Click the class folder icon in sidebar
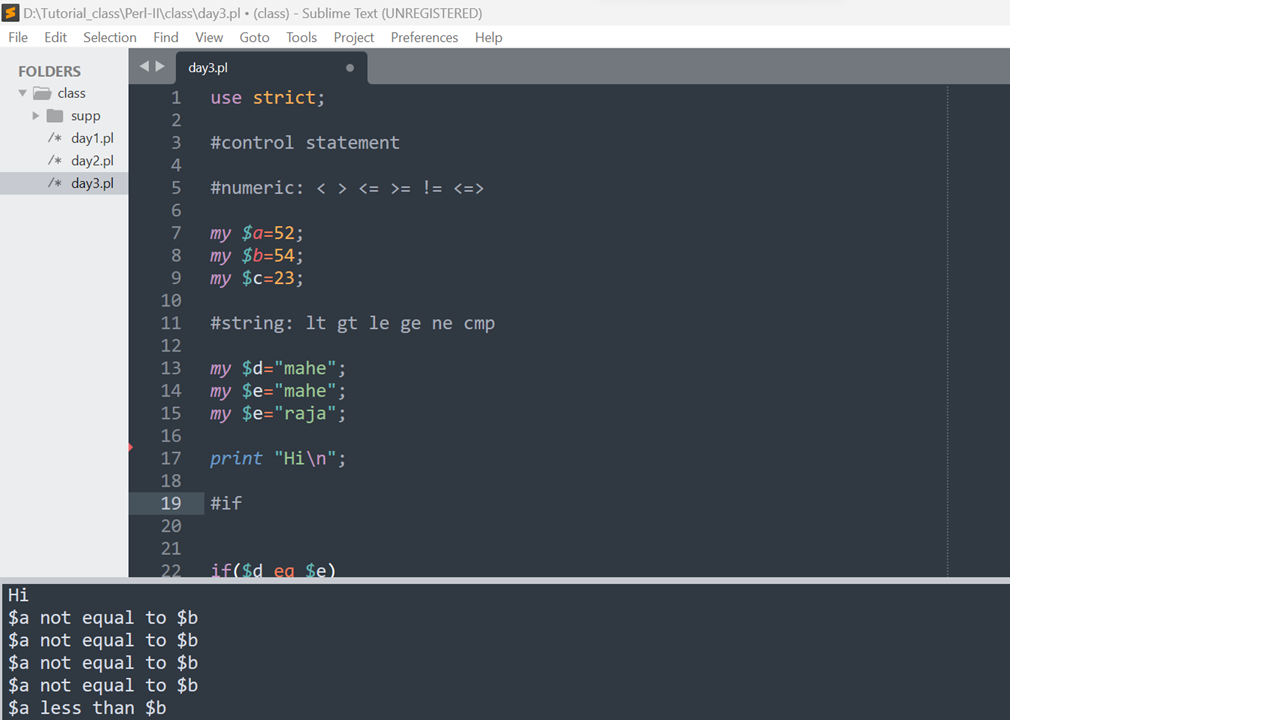 pyautogui.click(x=42, y=93)
